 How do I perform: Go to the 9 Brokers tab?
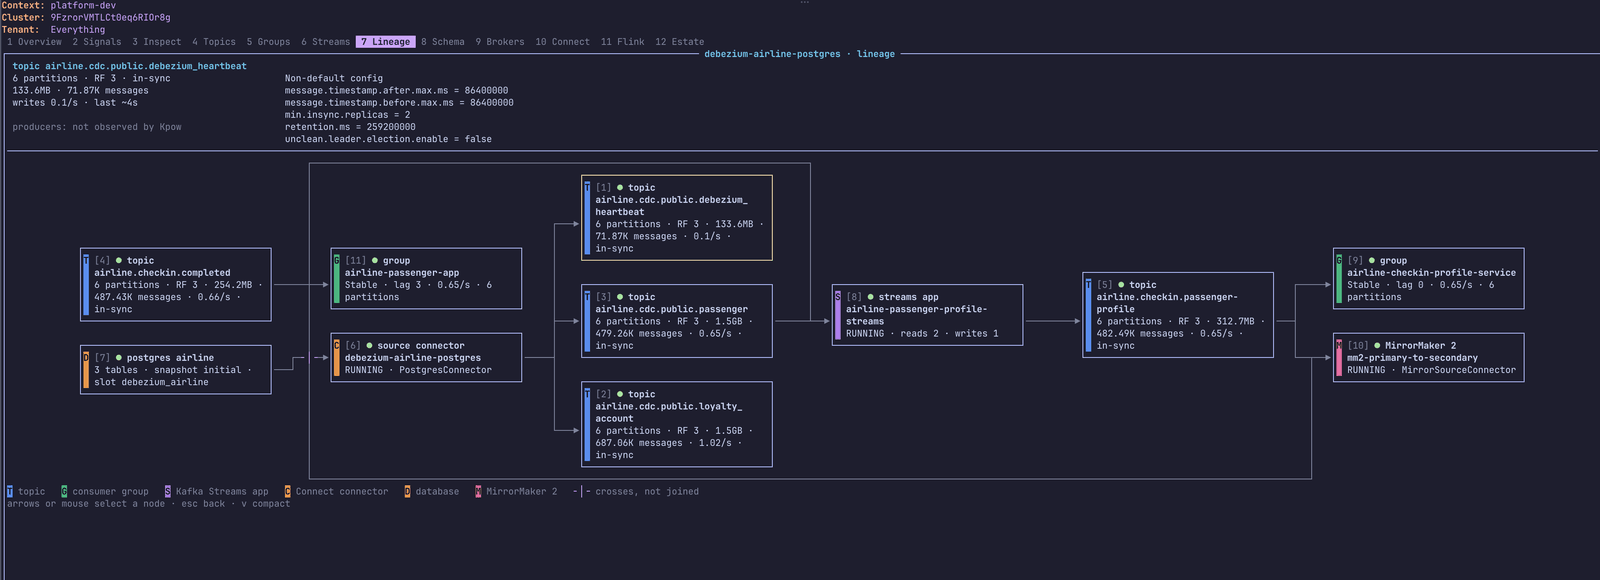(x=500, y=42)
